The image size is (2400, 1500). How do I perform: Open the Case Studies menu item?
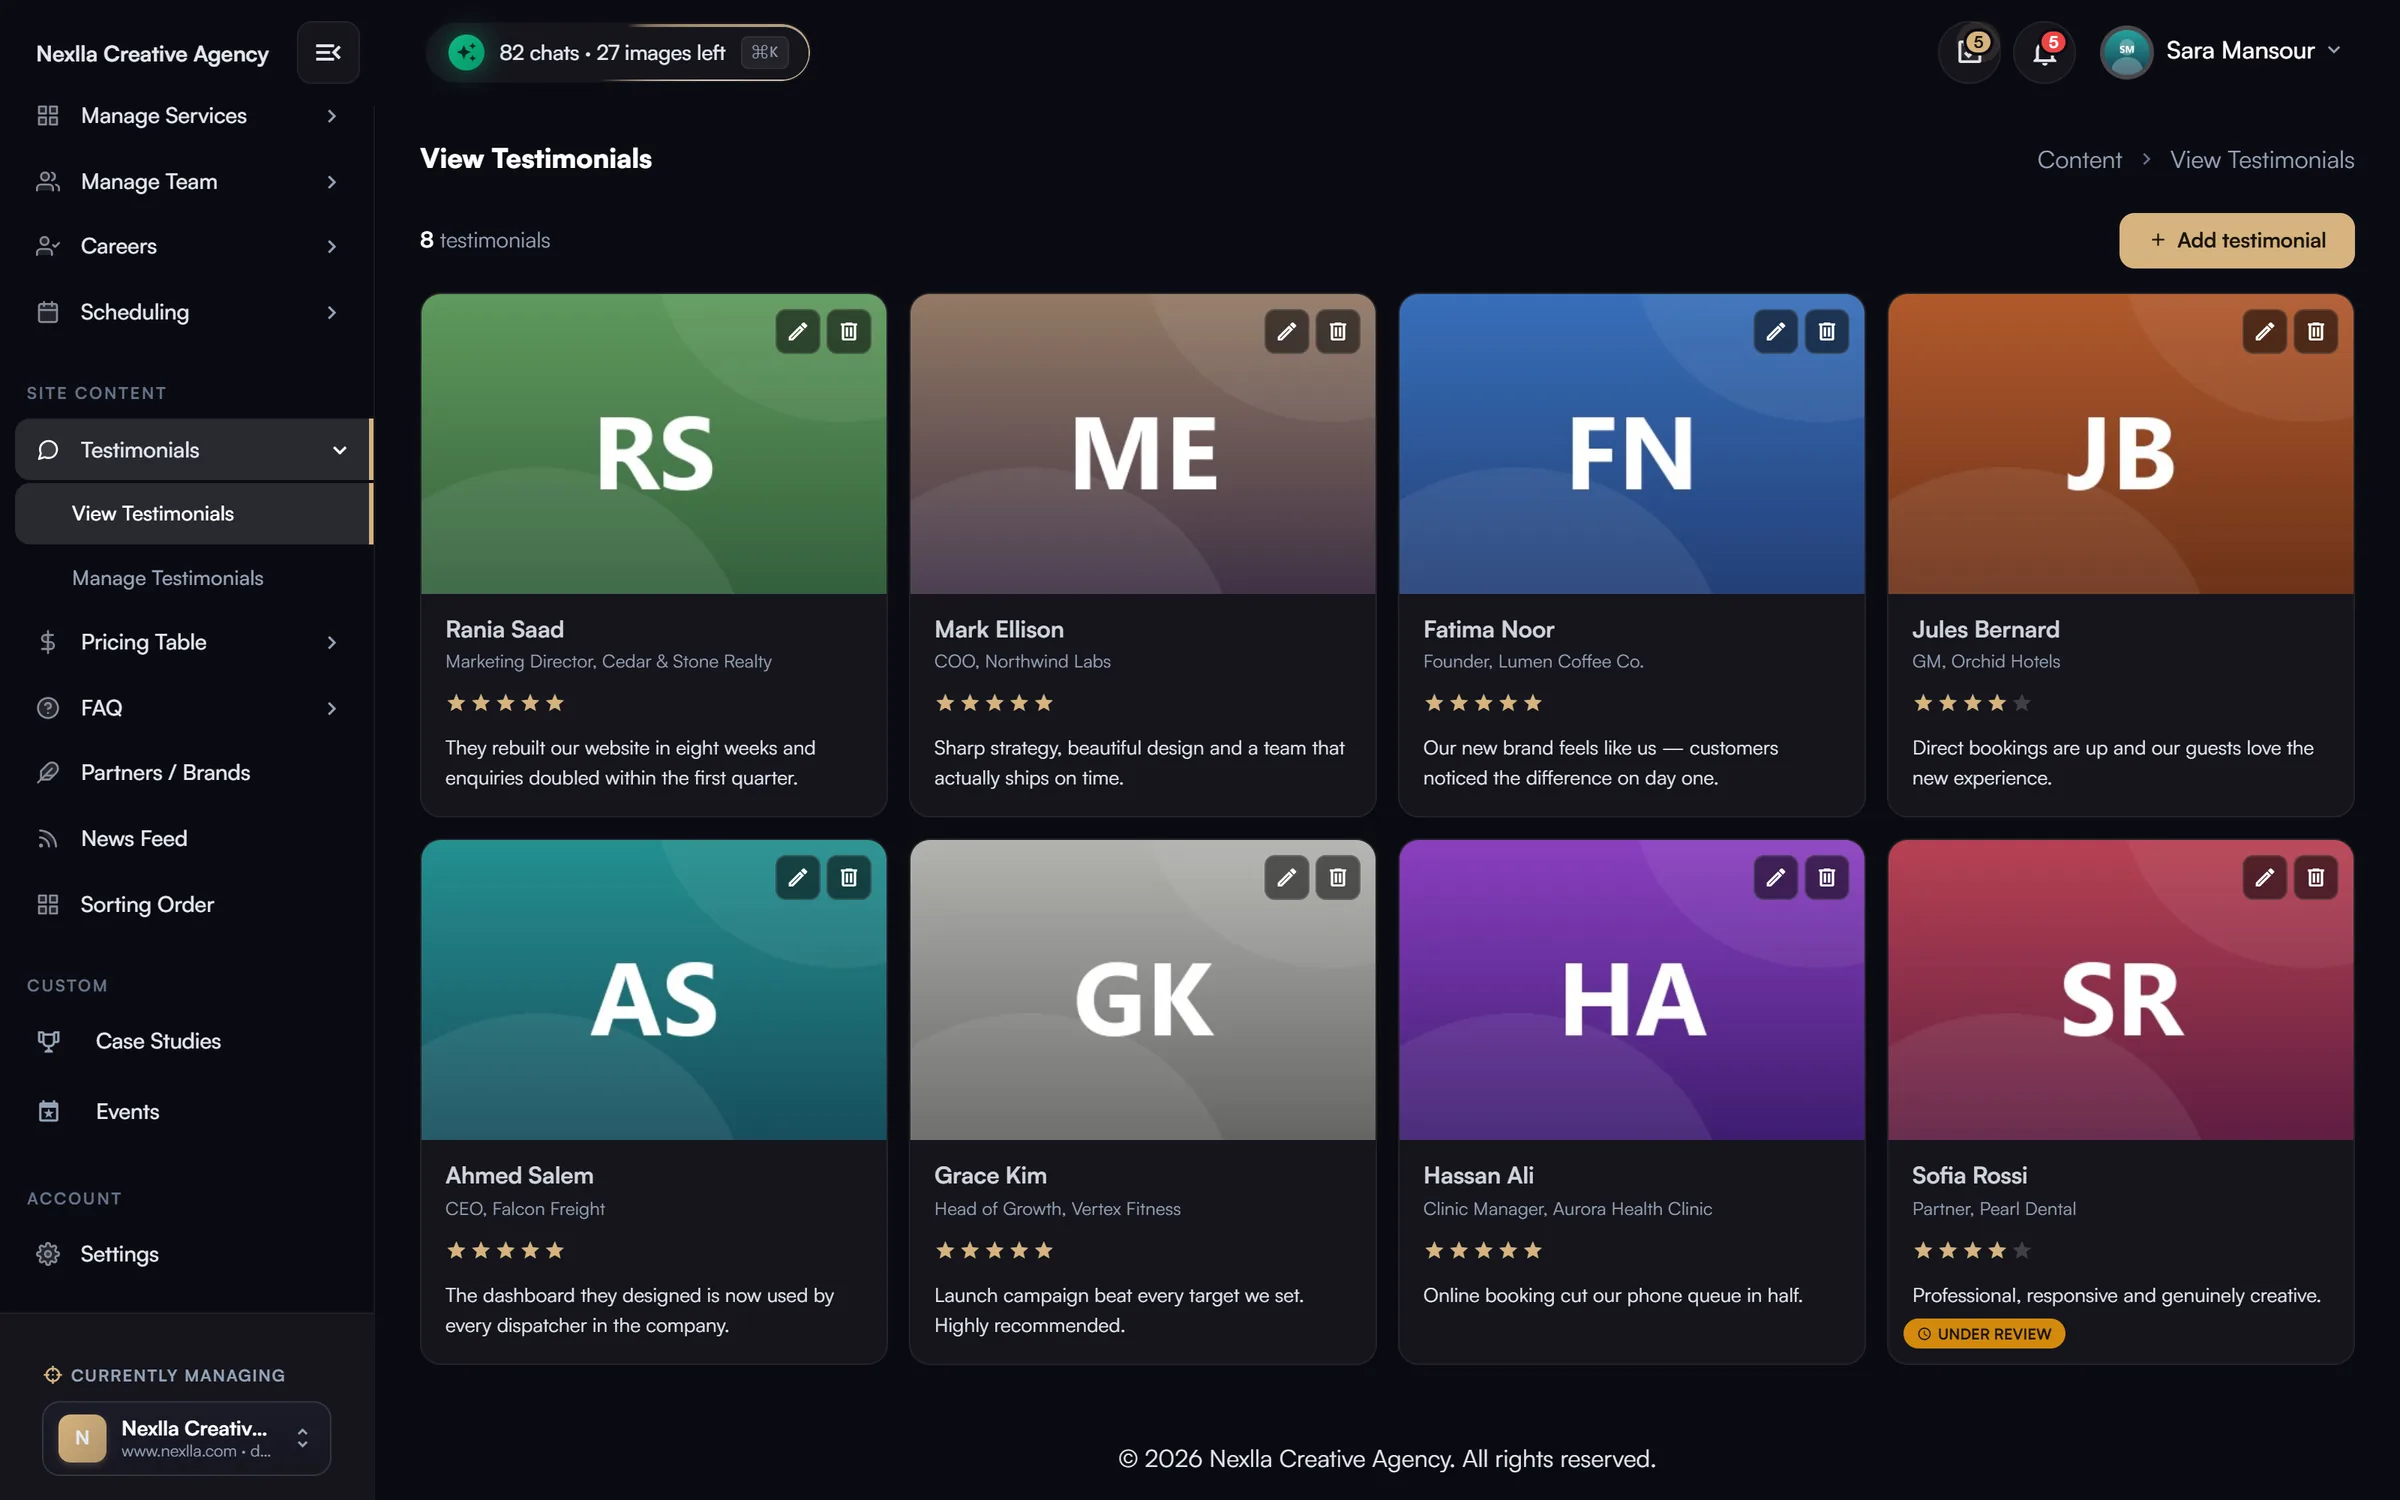pos(158,1041)
